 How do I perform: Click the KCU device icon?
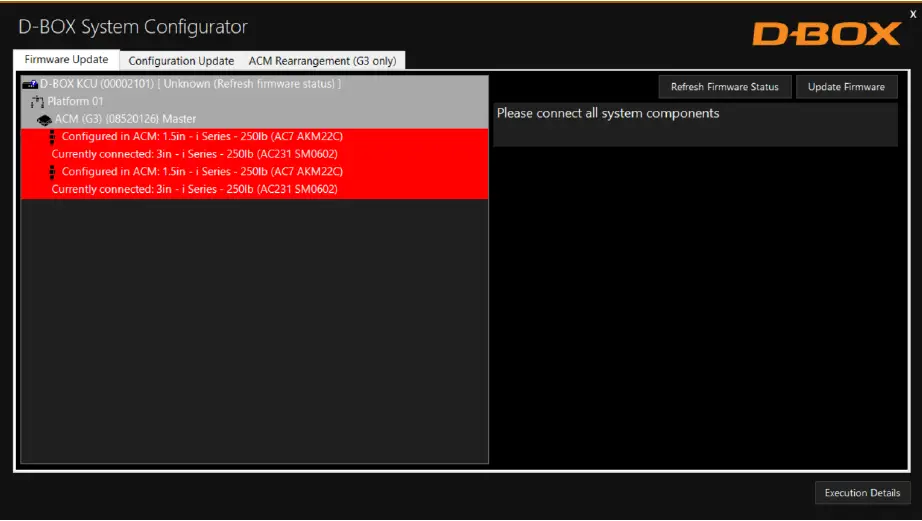(x=30, y=84)
